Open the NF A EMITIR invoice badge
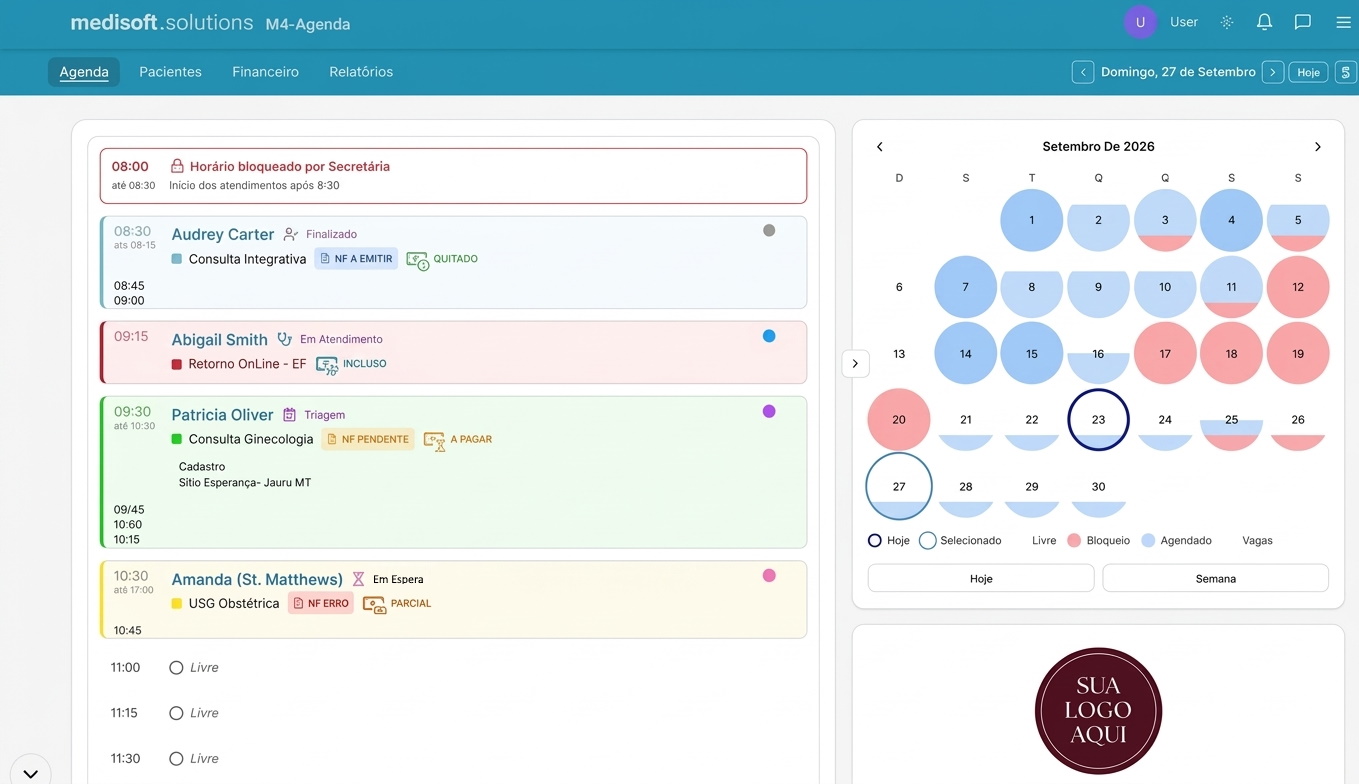 (x=356, y=259)
